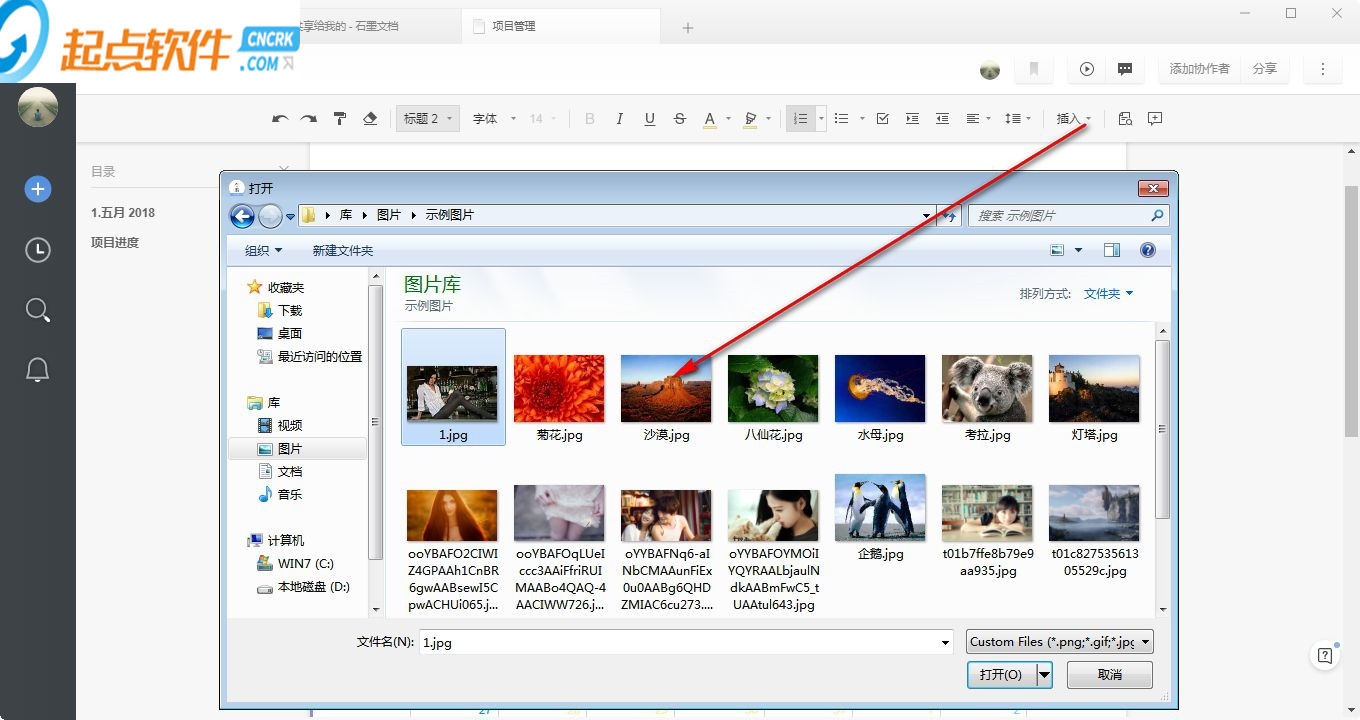This screenshot has width=1360, height=720.
Task: Click the line spacing icon
Action: point(1013,119)
